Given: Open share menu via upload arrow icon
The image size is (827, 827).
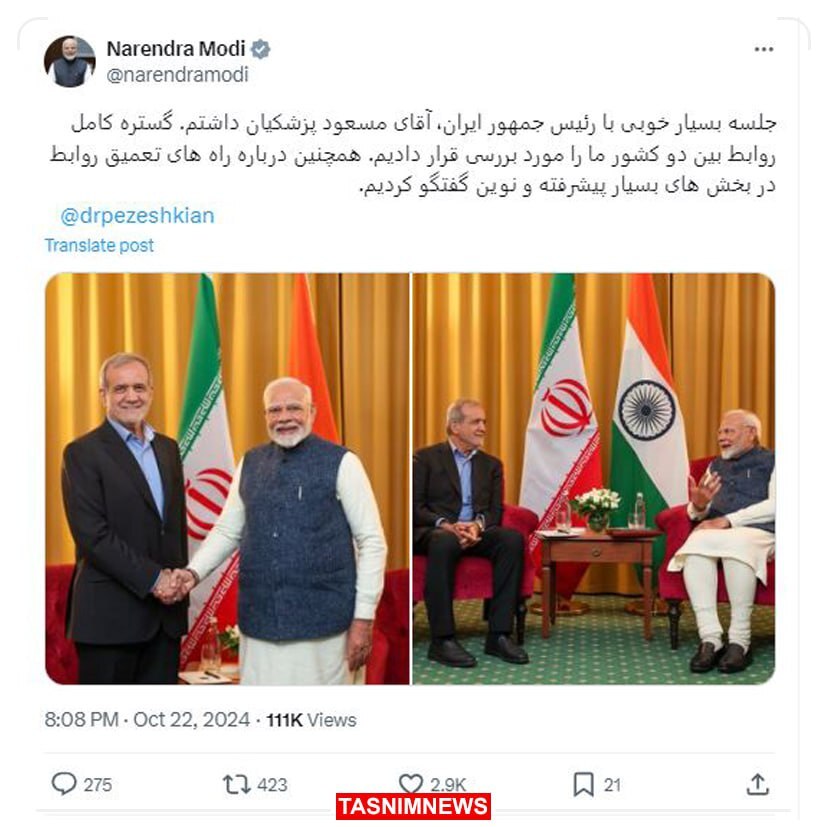Looking at the screenshot, I should (757, 784).
